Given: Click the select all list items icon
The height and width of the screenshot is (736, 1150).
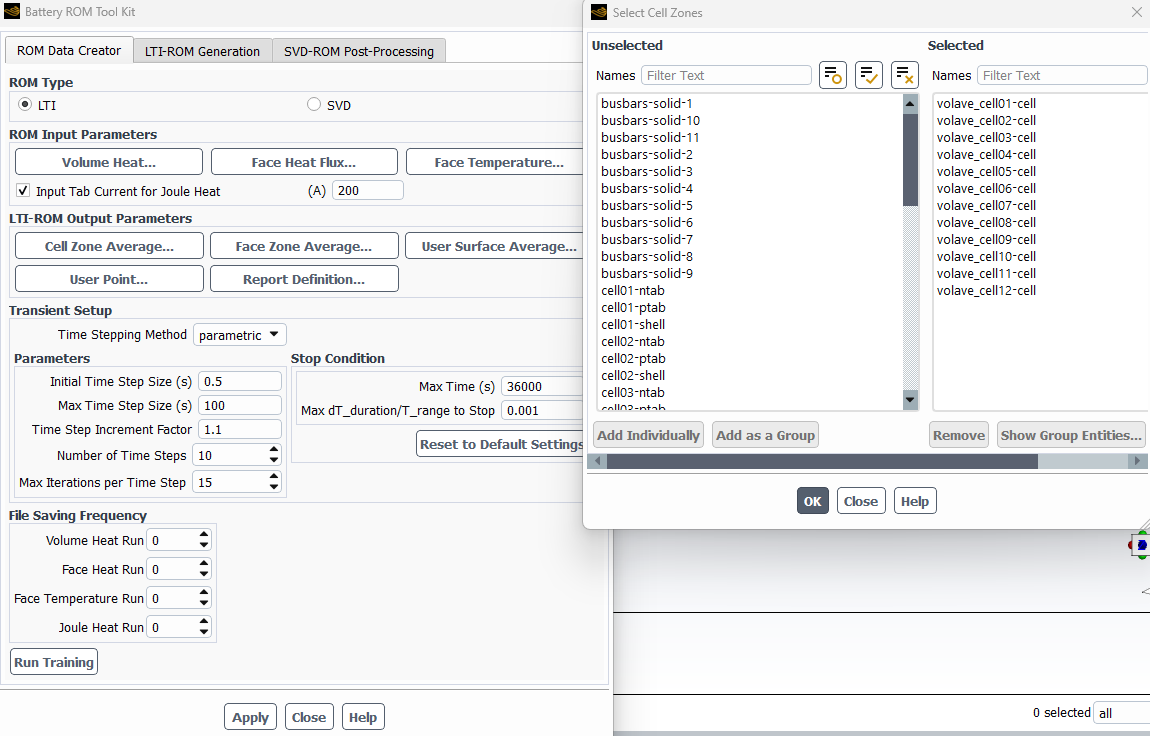Looking at the screenshot, I should (868, 75).
